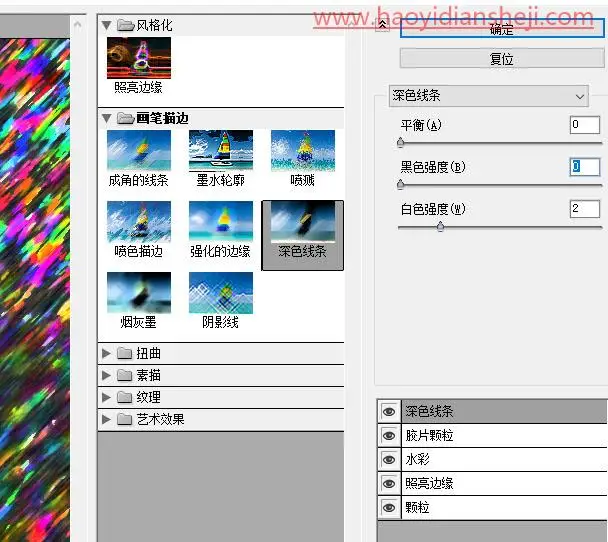Choose the 强化的边缘 filter thumbnail

point(221,221)
